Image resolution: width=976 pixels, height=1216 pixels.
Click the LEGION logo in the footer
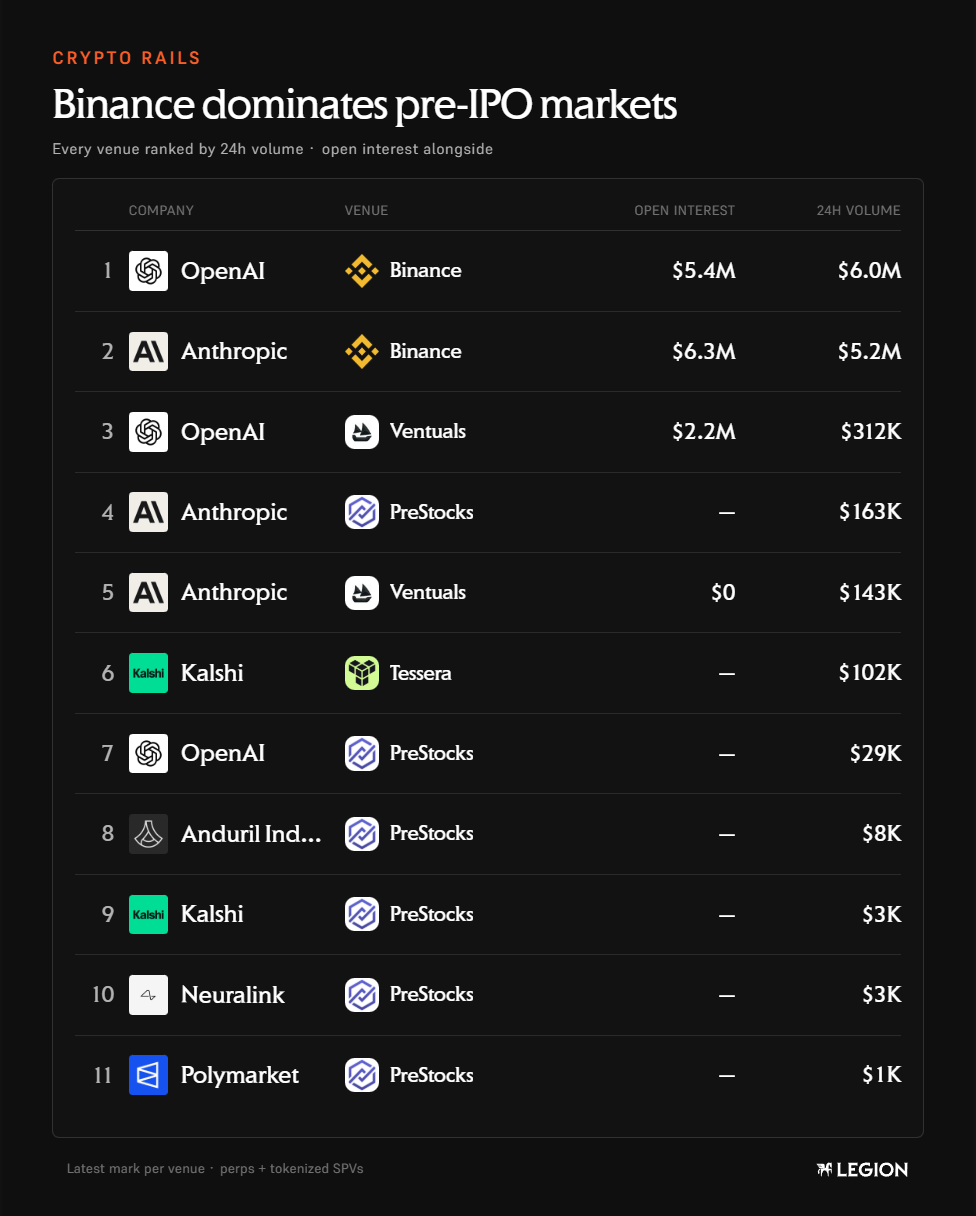pyautogui.click(x=862, y=1169)
